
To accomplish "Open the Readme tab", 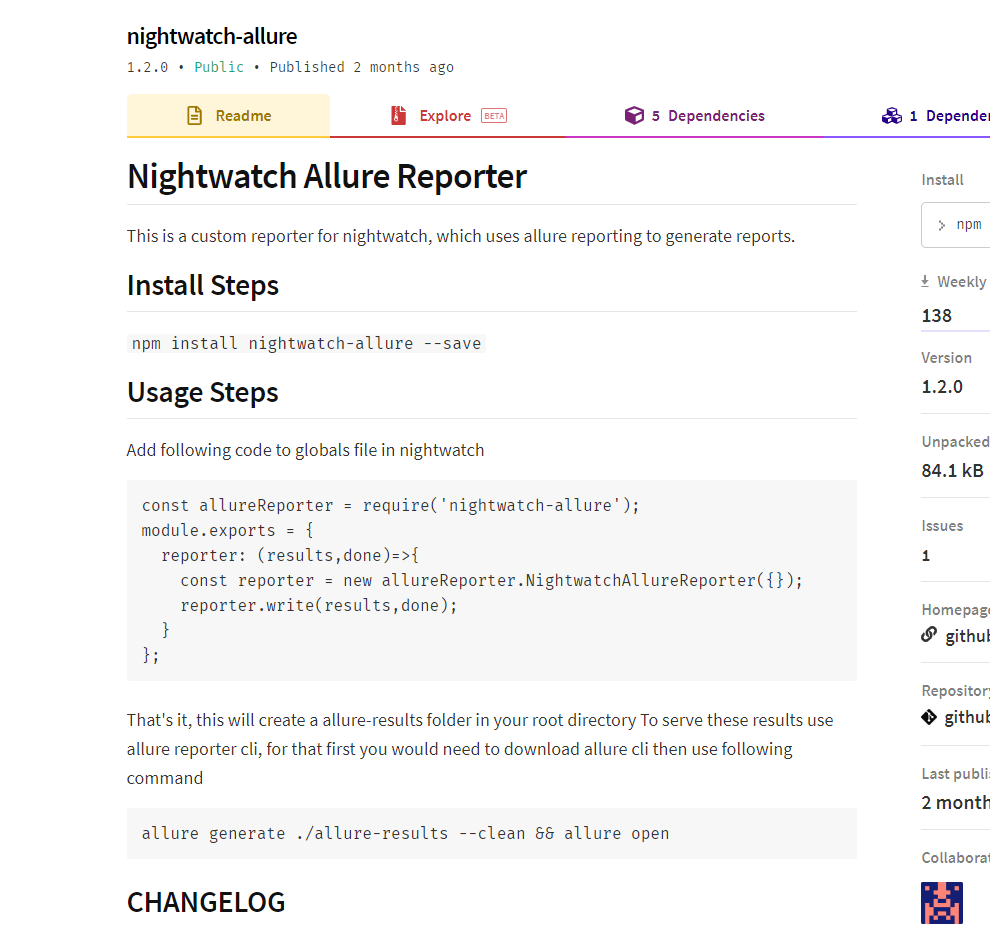I will (x=228, y=116).
